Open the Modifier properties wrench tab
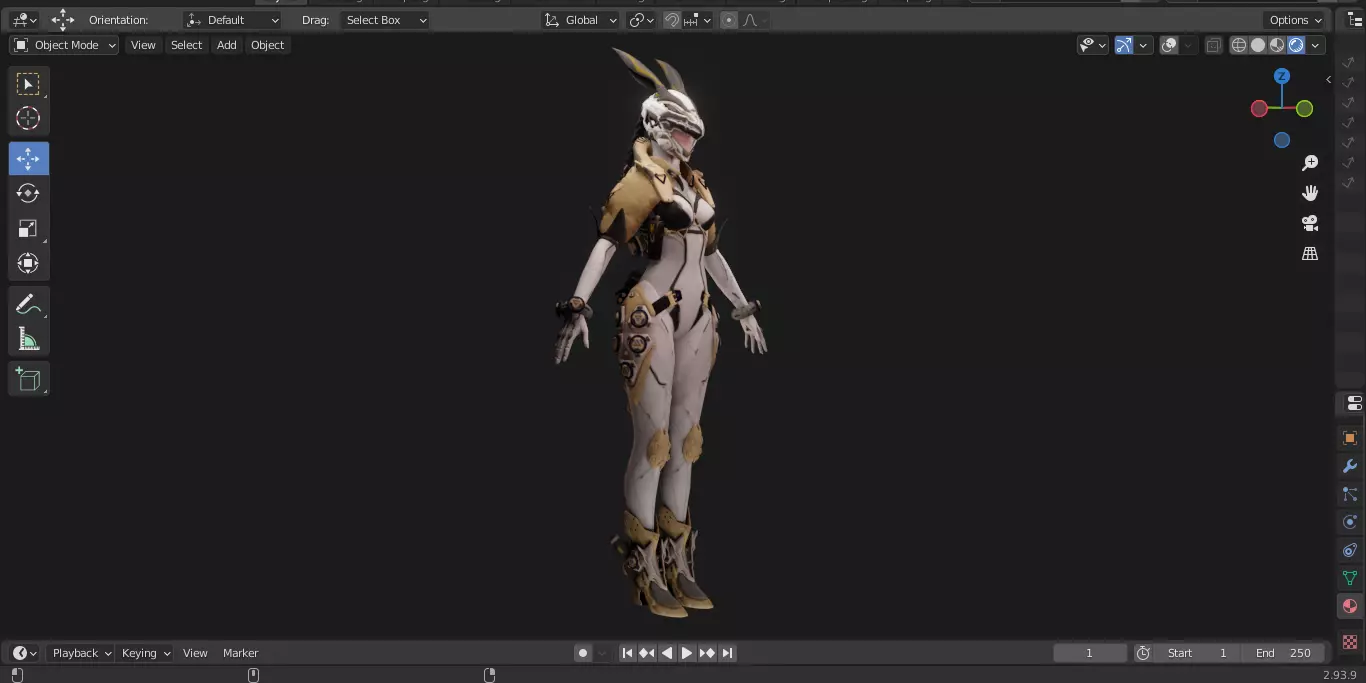Viewport: 1366px width, 683px height. (1350, 466)
